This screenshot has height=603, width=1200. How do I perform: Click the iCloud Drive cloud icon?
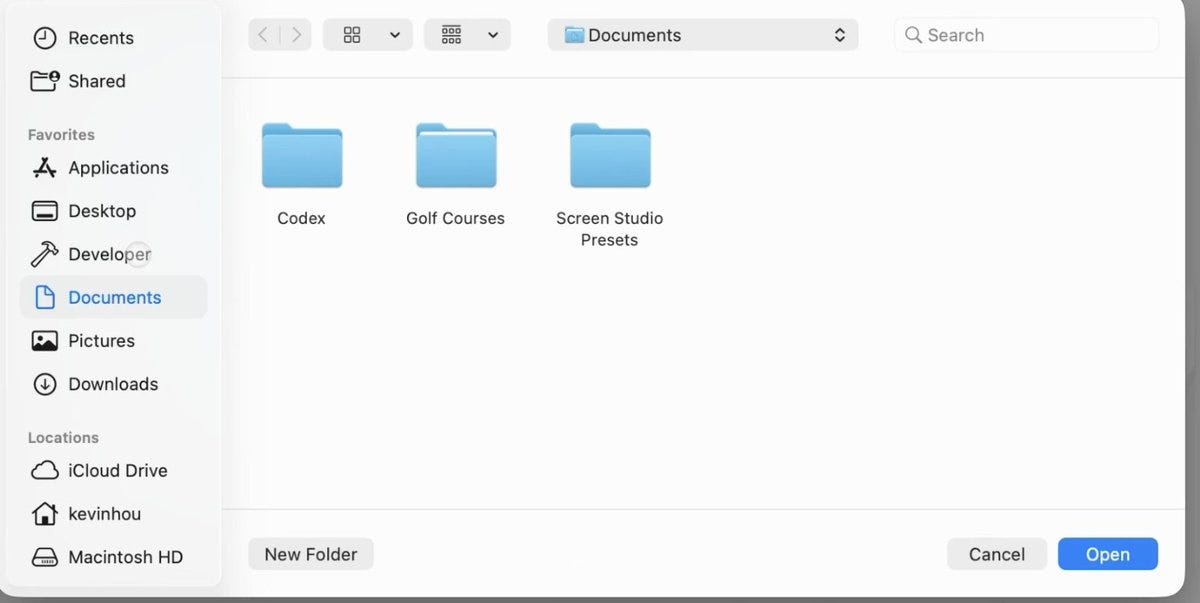point(45,470)
